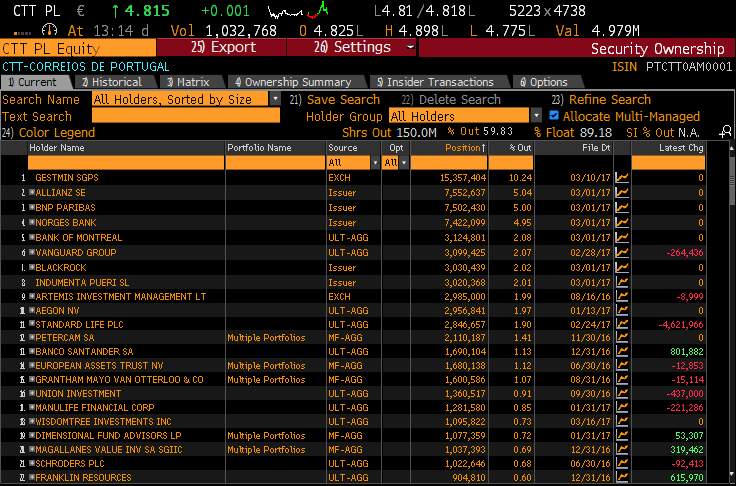Viewport: 736px width, 486px height.
Task: Click the intraday price sparkline chart
Action: [x=298, y=10]
